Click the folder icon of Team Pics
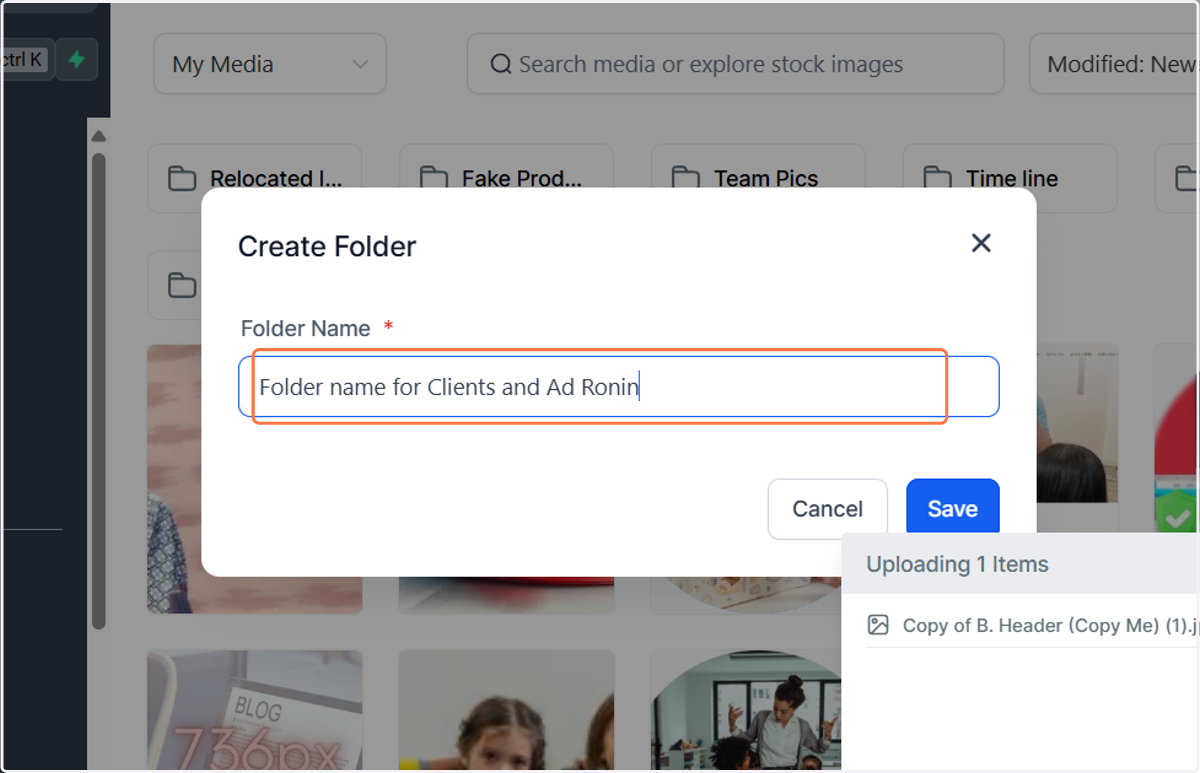The image size is (1200, 773). point(685,179)
